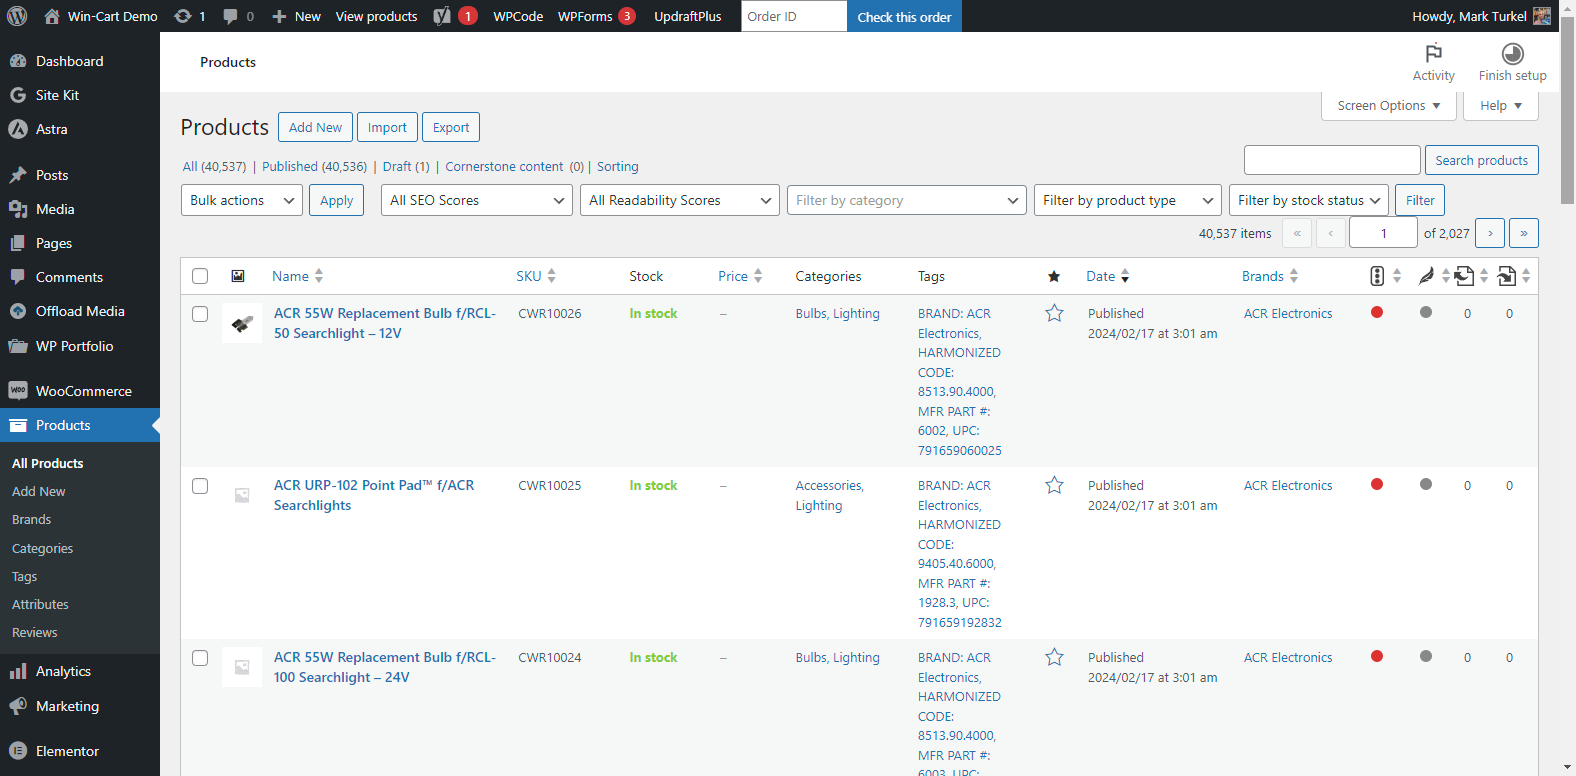Screen dimensions: 1576x776
Task: Star the ACR RCL-50 Searchlight 12V product
Action: pos(1054,313)
